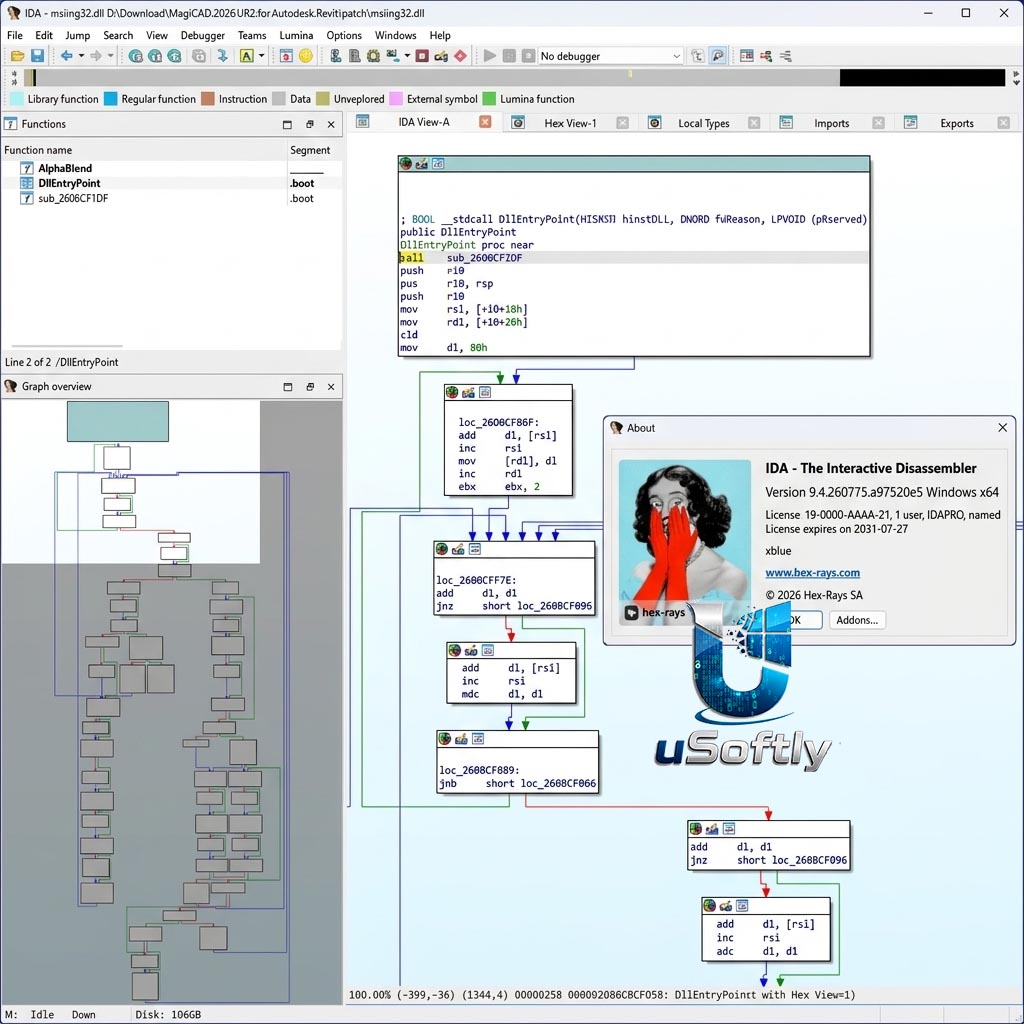This screenshot has width=1024, height=1024.
Task: Expand the dropdown beside text search icon
Action: (261, 56)
